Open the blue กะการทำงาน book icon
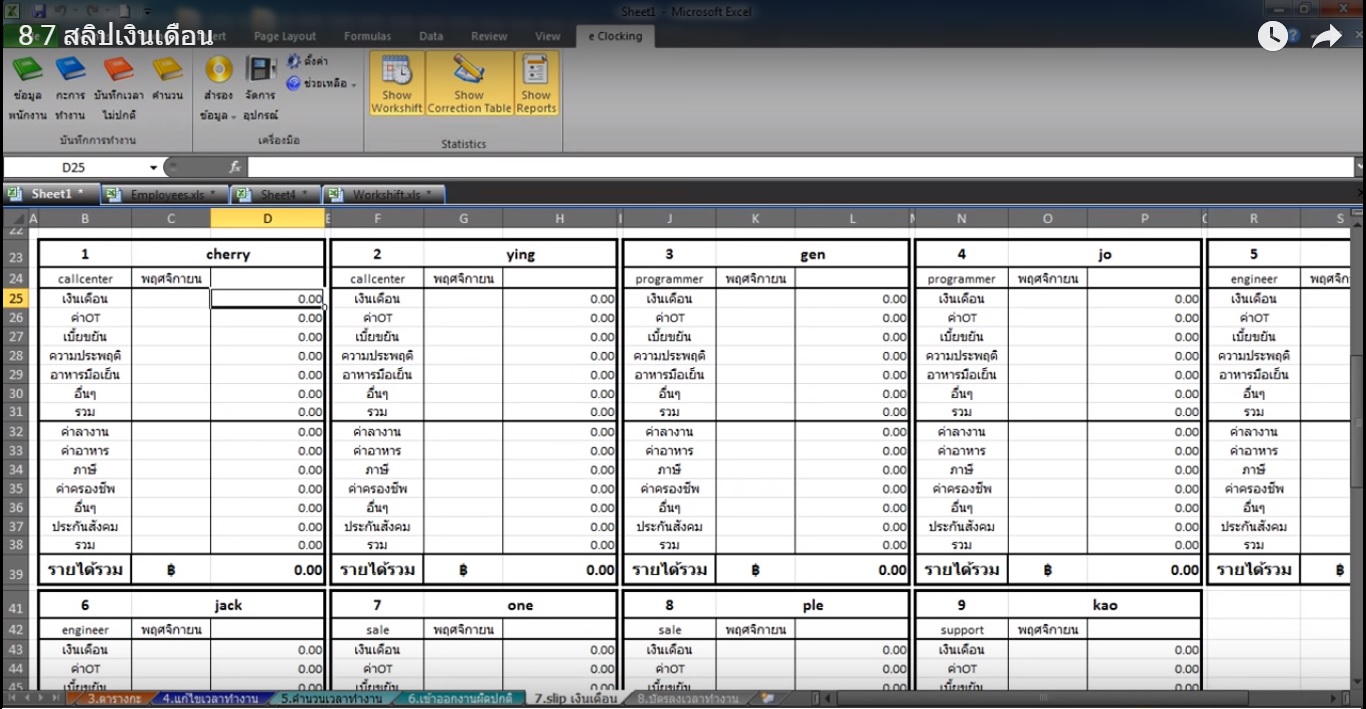The height and width of the screenshot is (709, 1366). [70, 70]
